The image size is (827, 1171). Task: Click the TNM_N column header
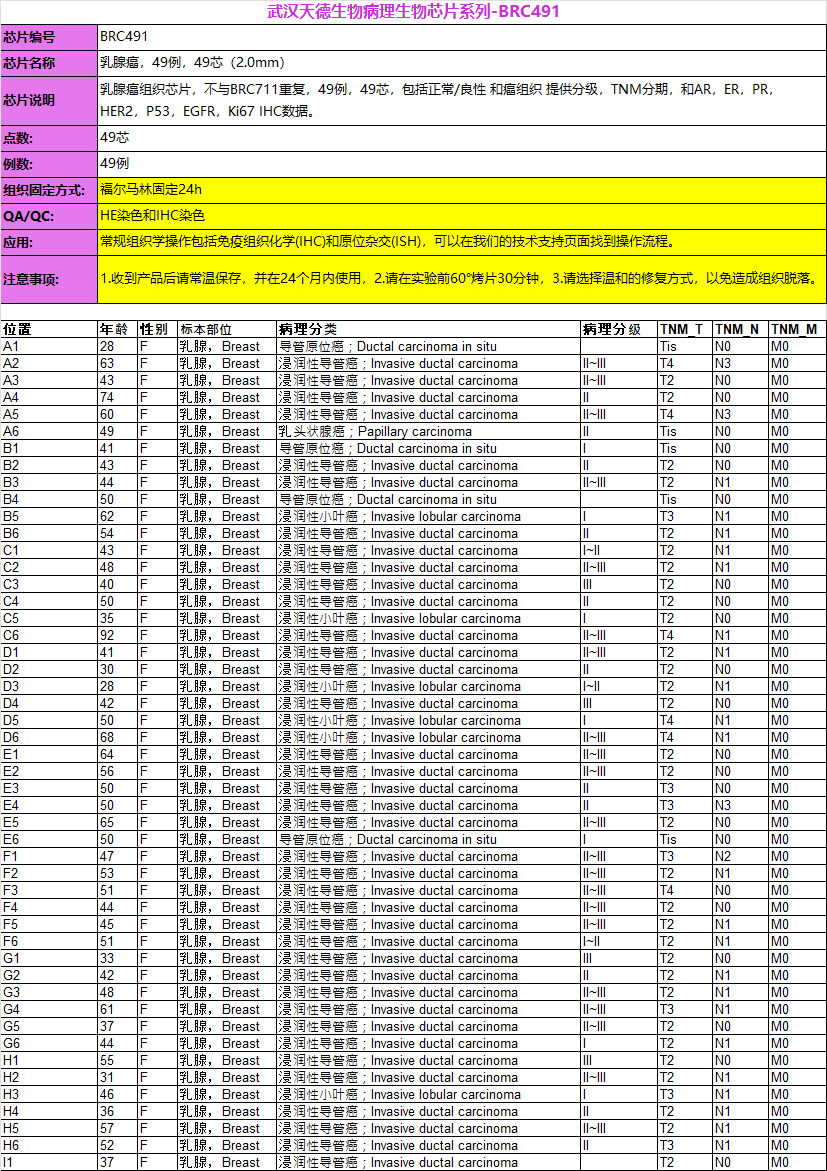coord(739,329)
